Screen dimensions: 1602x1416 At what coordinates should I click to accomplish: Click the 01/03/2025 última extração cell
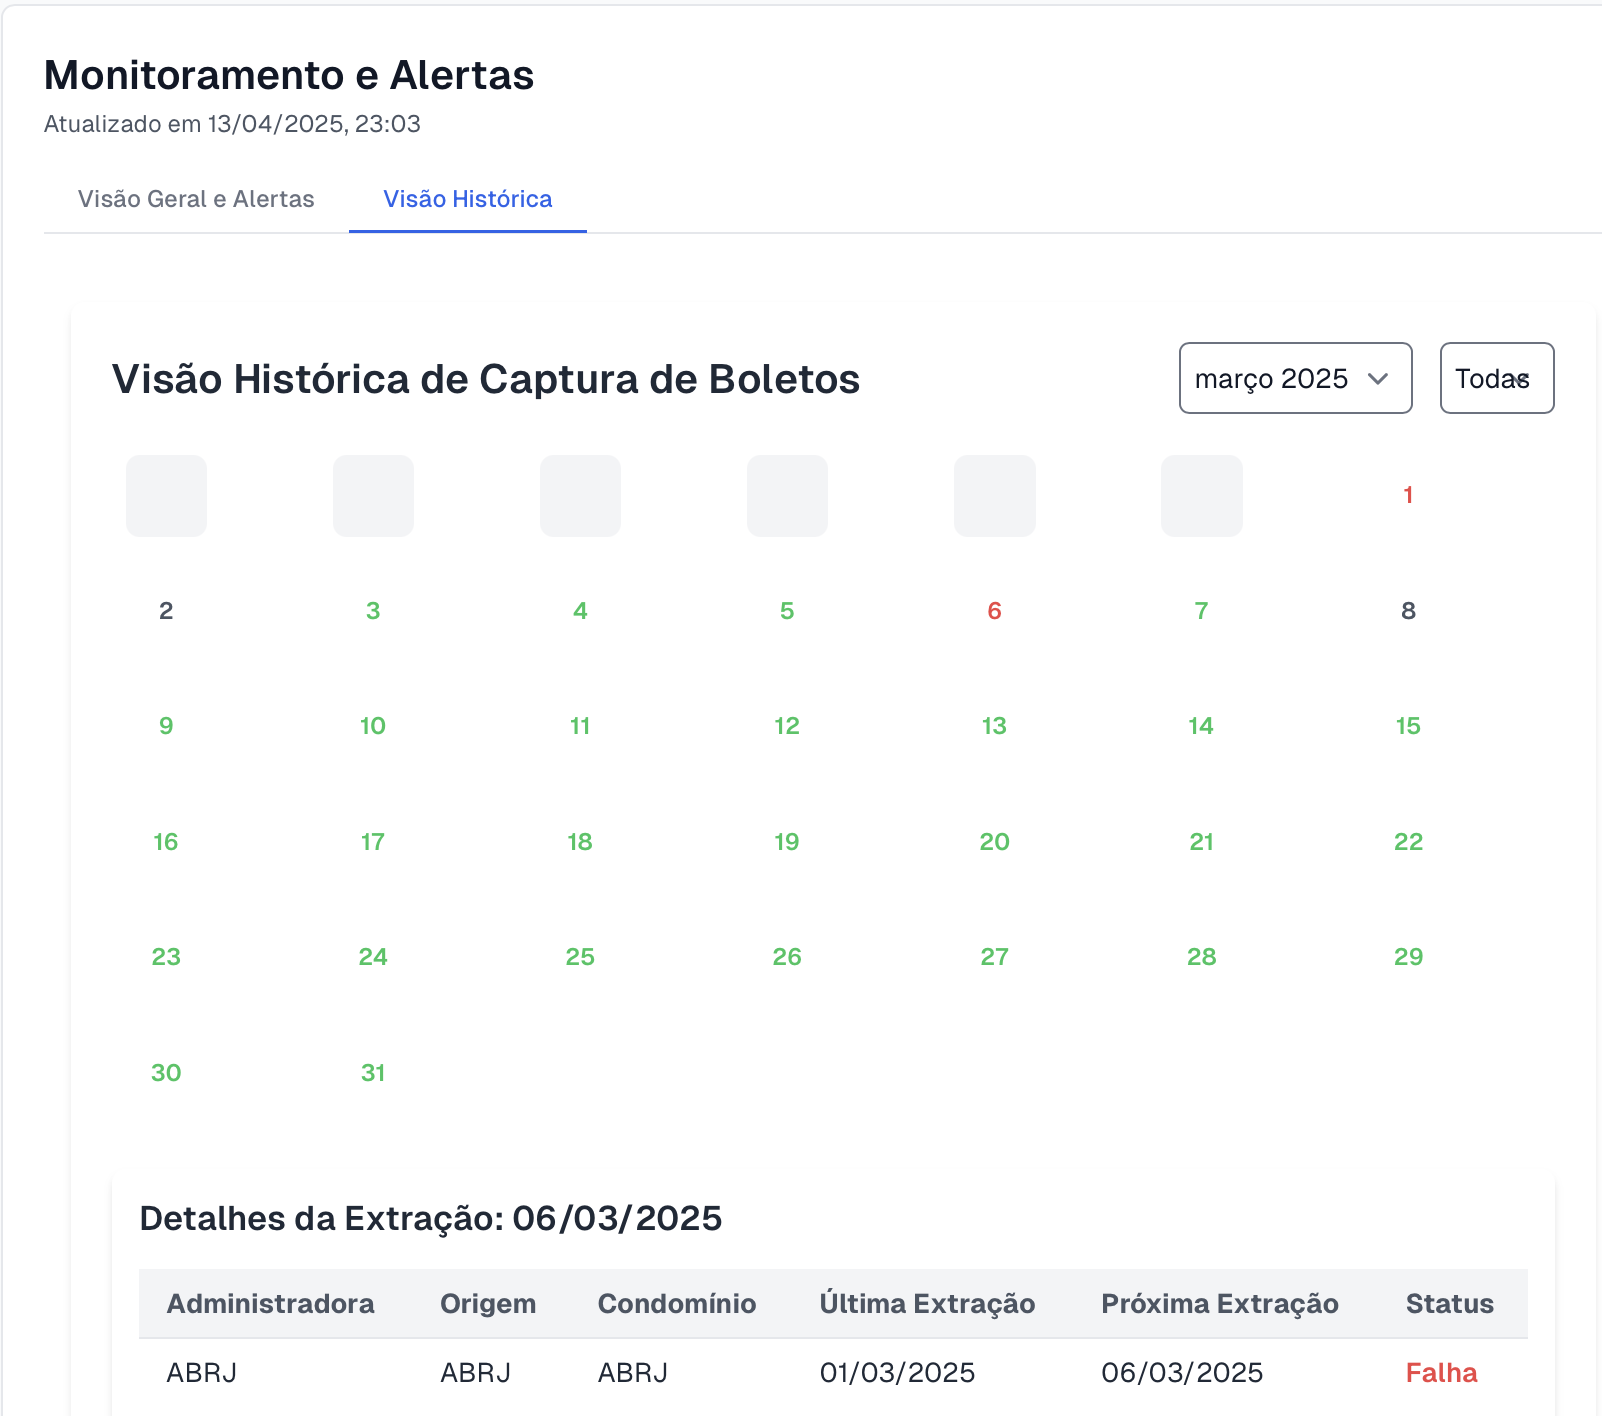coord(897,1373)
